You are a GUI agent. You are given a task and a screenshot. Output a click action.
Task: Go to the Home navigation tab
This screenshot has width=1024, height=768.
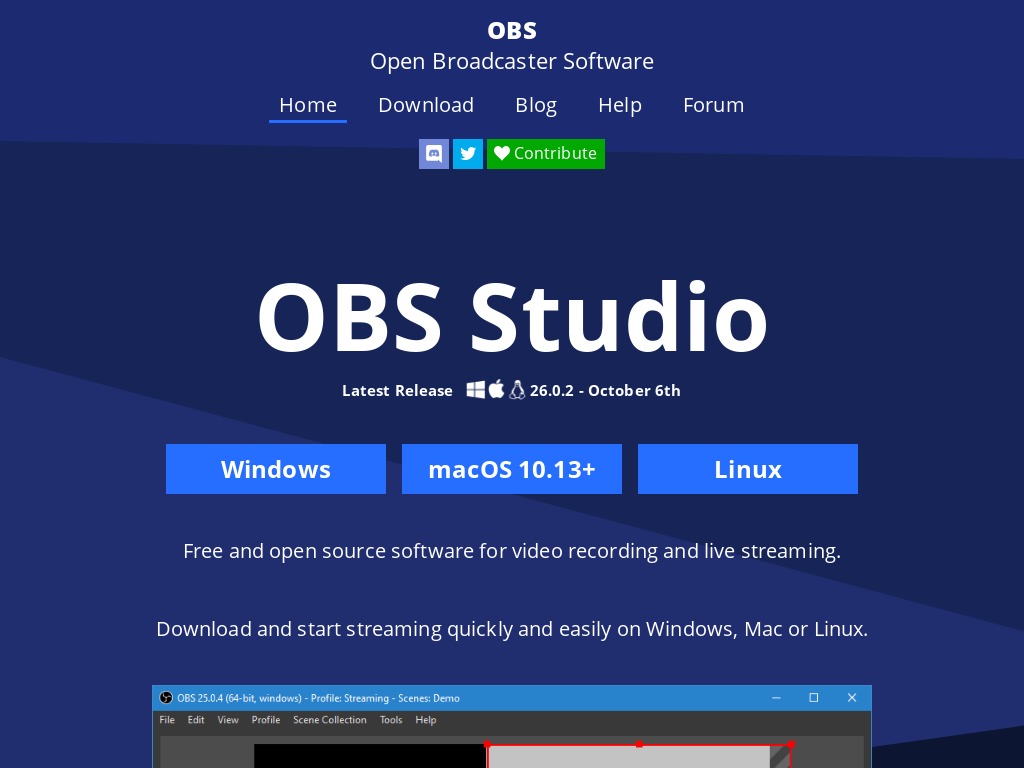(x=308, y=105)
